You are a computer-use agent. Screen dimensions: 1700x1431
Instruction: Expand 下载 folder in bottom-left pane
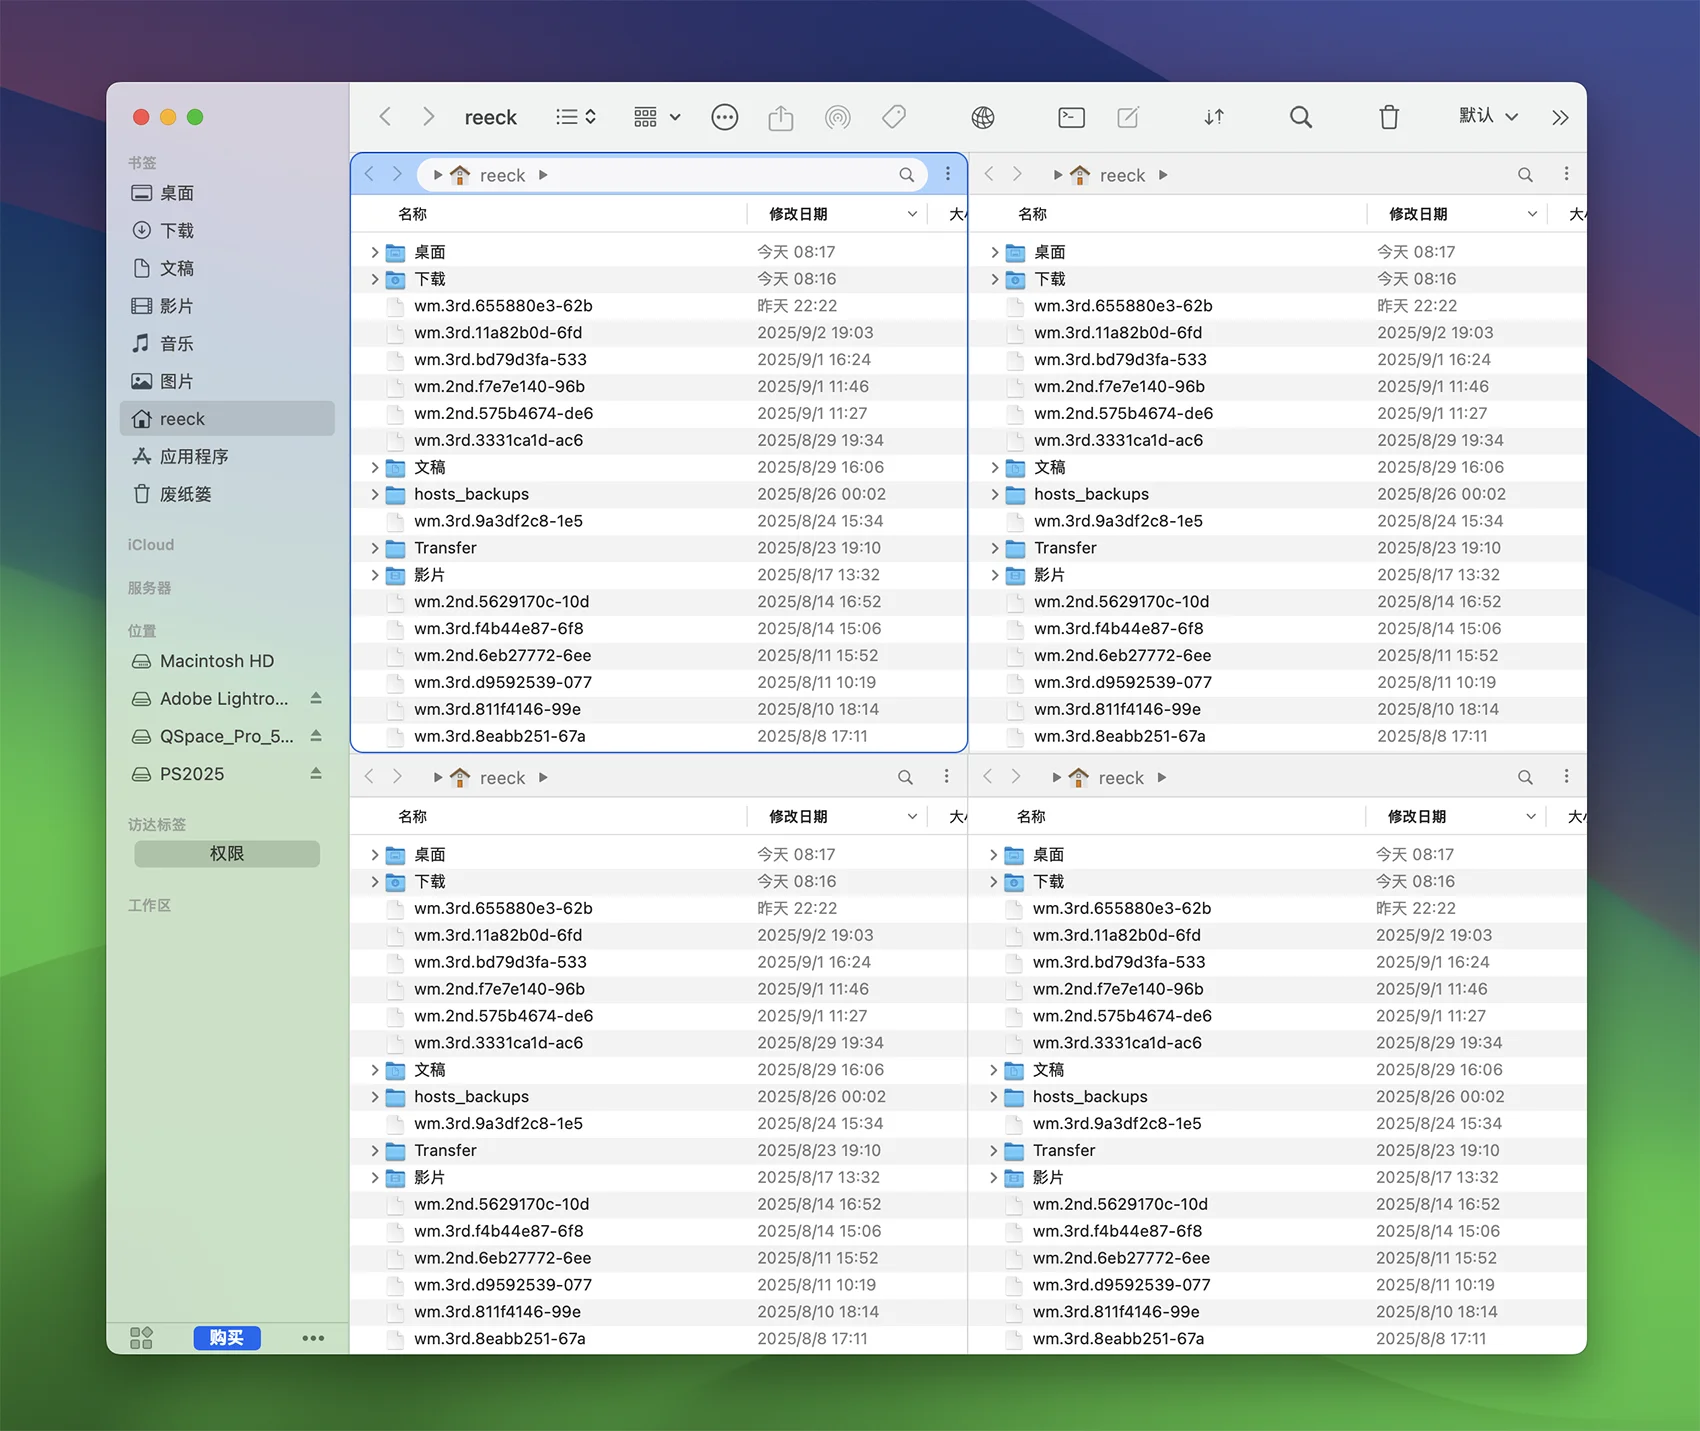pos(375,882)
